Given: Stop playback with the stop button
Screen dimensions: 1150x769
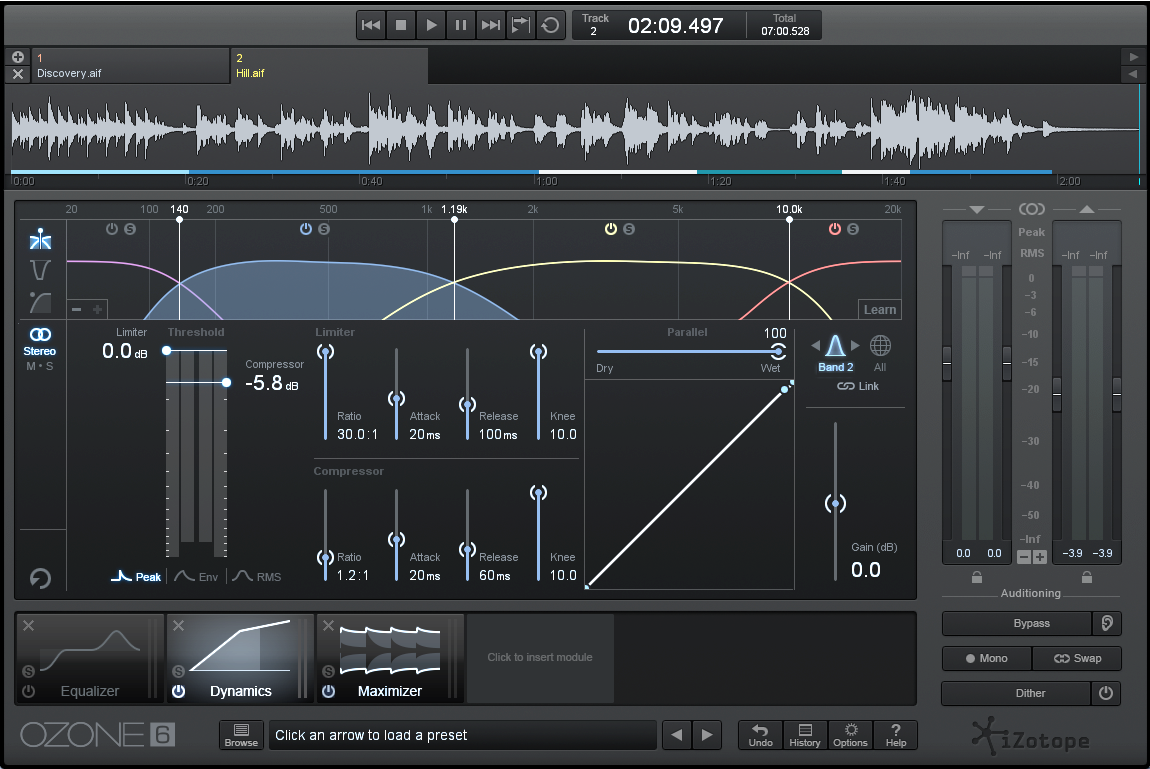Looking at the screenshot, I should tap(401, 25).
